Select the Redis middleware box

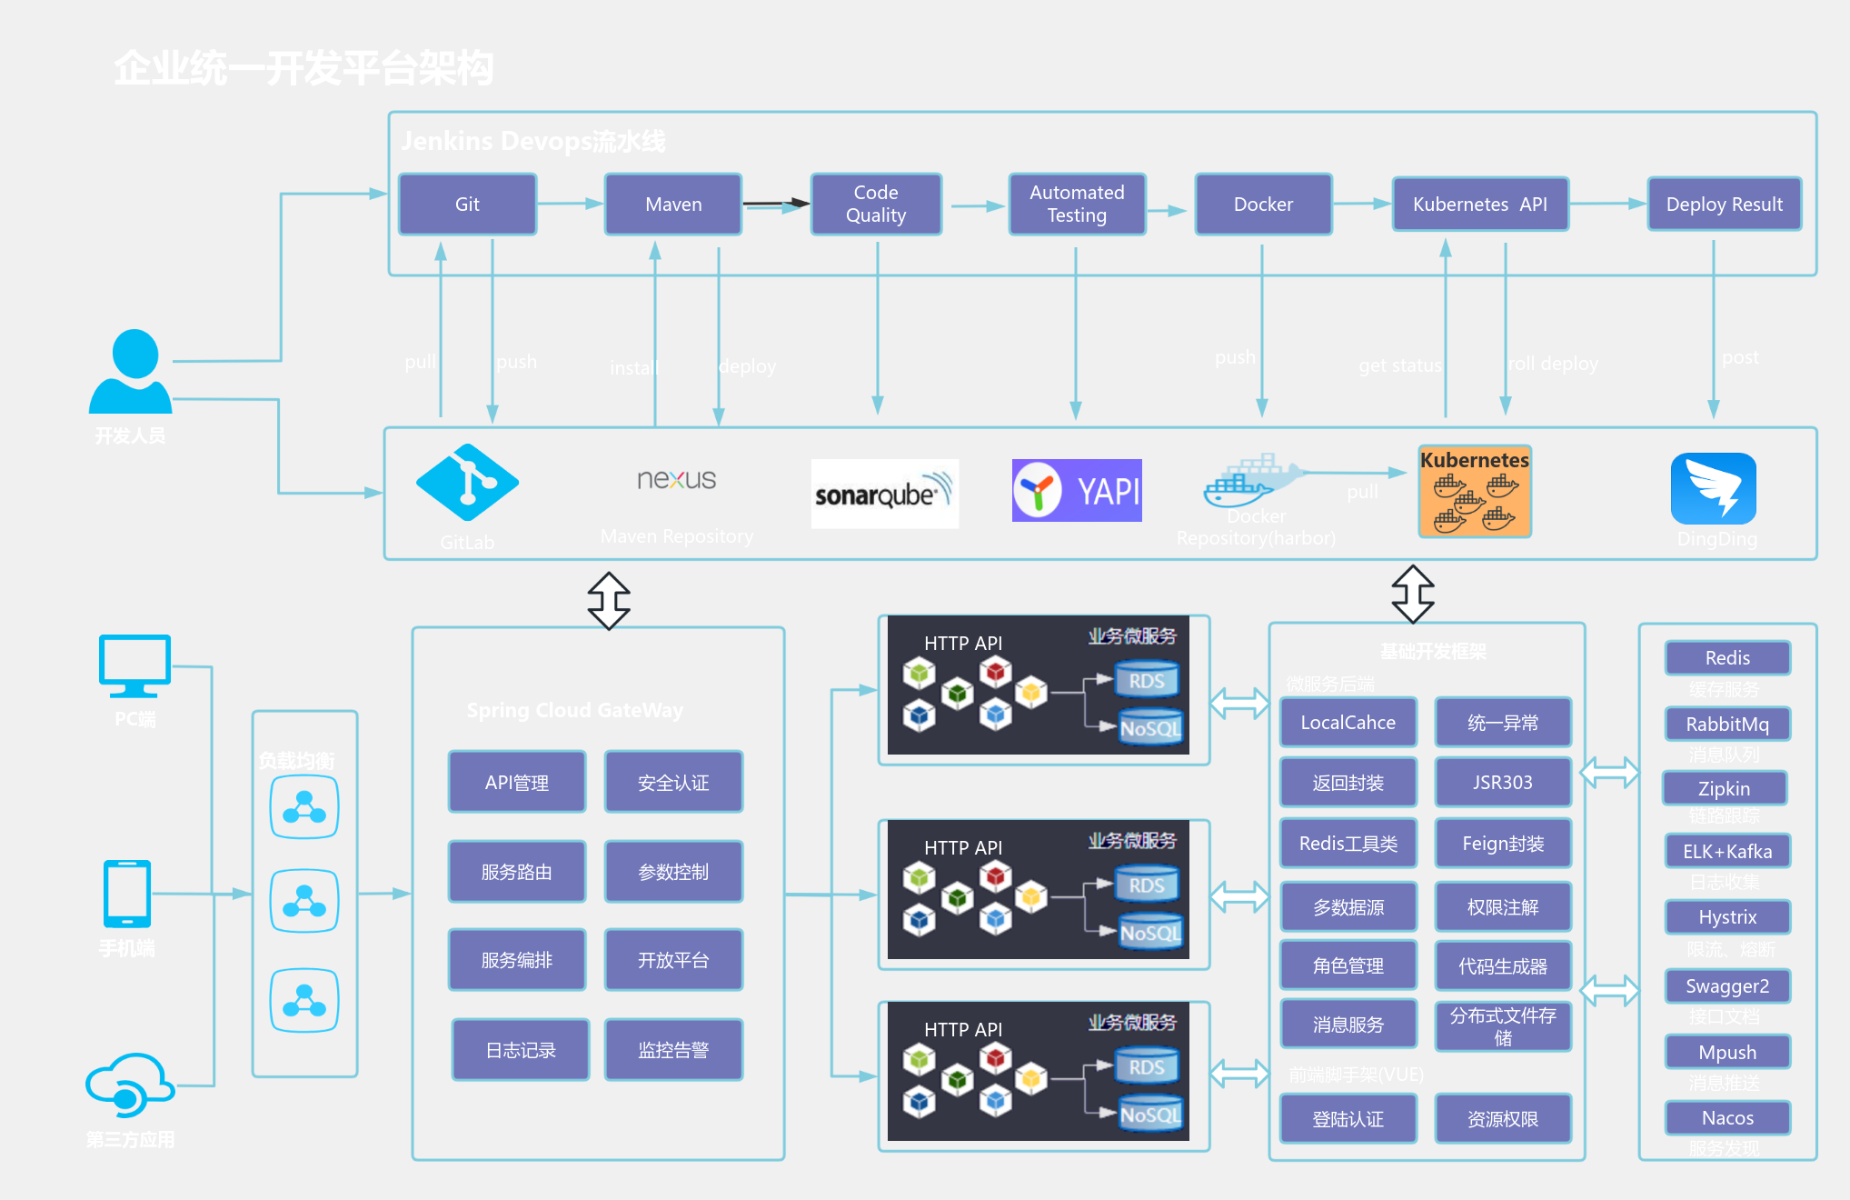click(1726, 658)
